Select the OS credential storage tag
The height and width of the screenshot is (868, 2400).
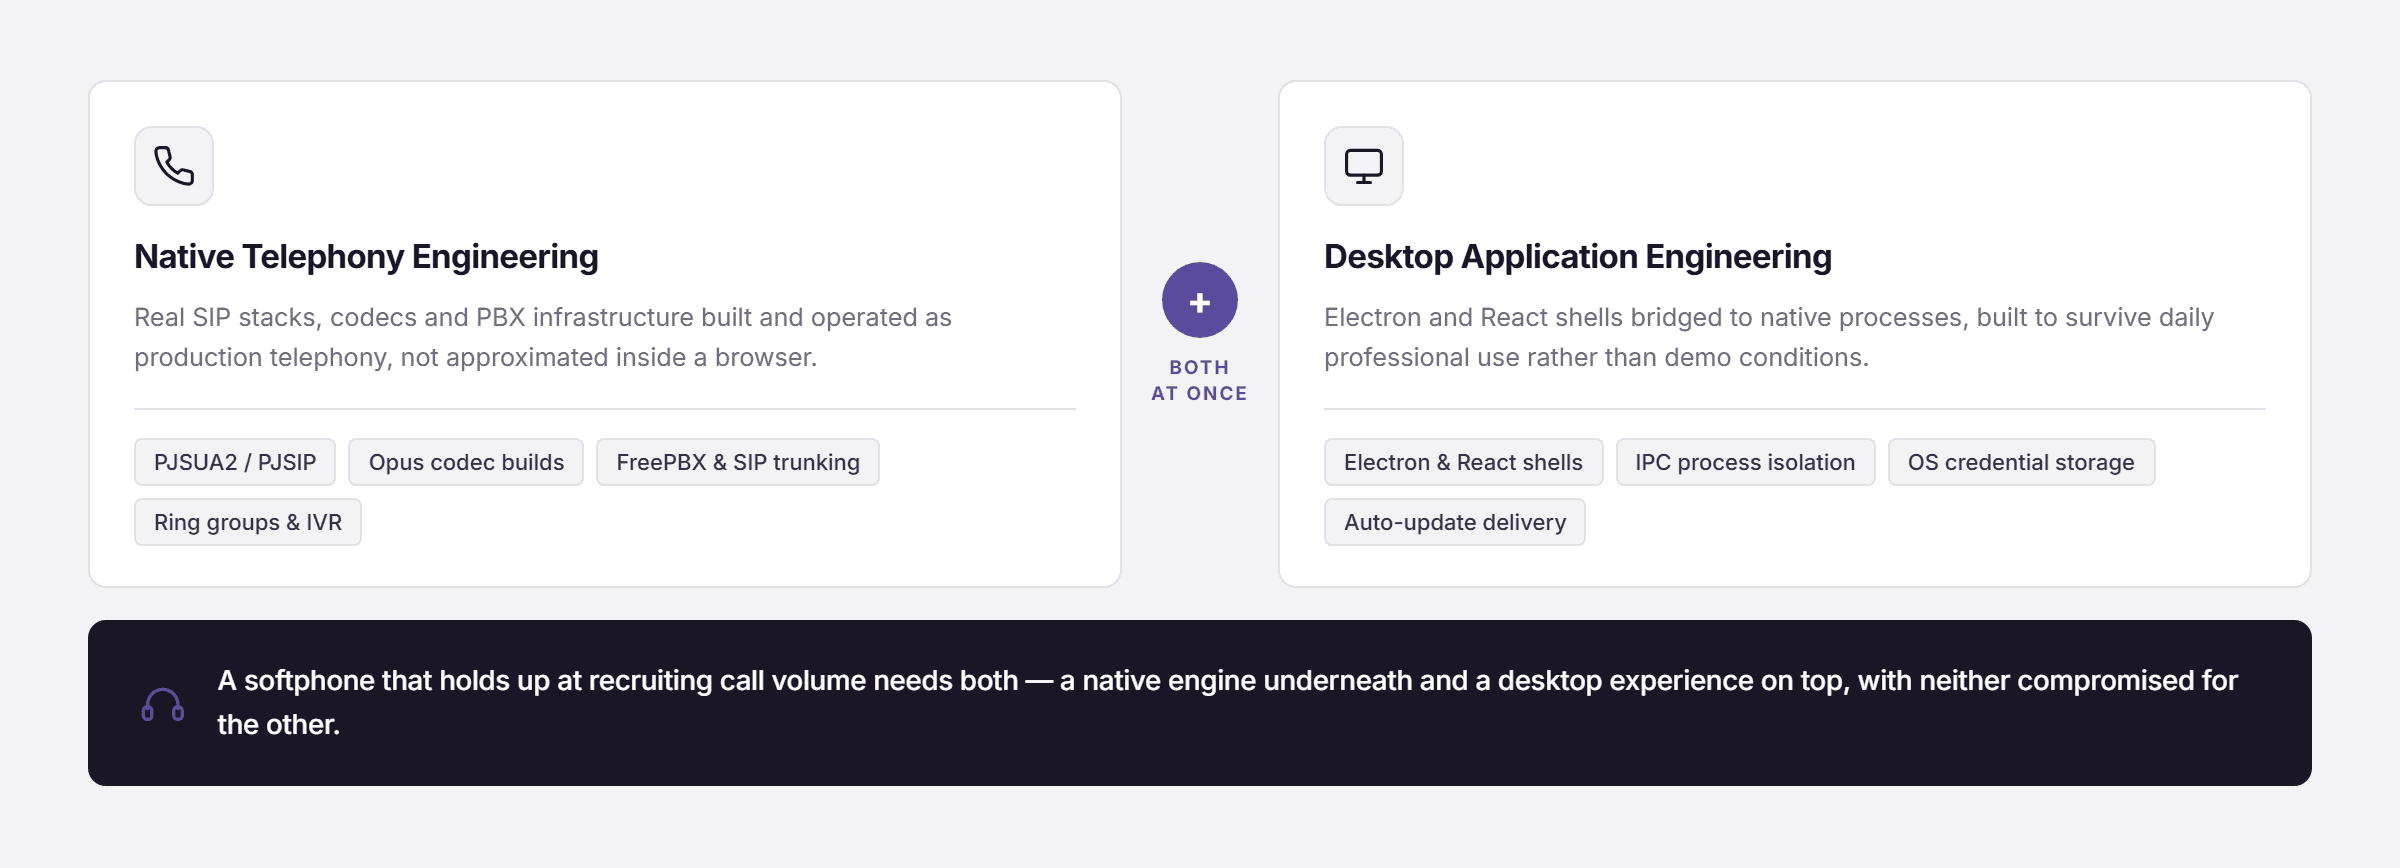click(2022, 462)
